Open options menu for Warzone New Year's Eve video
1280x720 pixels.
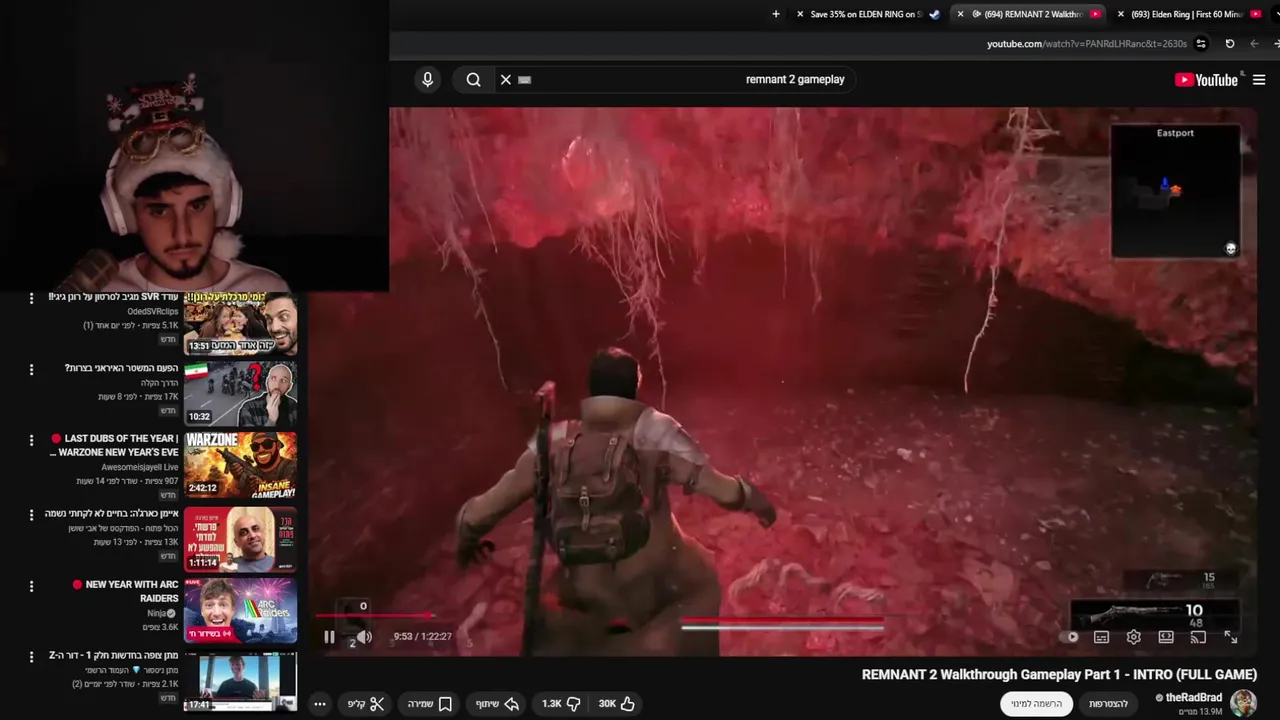coord(31,440)
